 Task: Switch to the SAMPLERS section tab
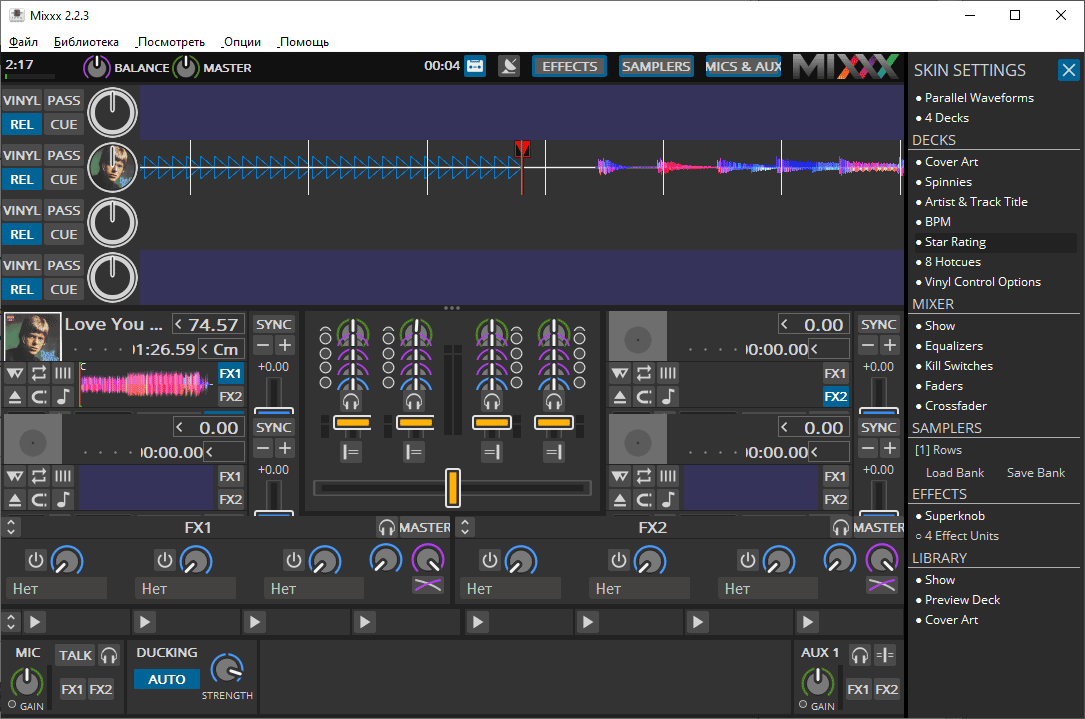point(656,66)
